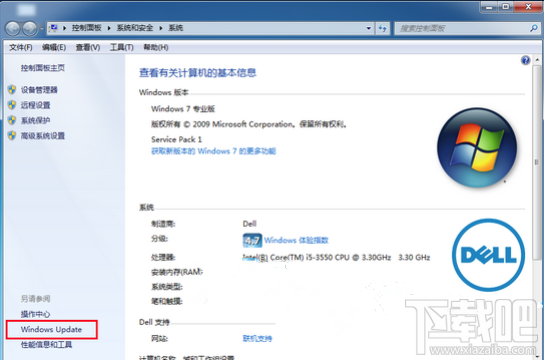Open the 编辑(E) menu
Image resolution: width=545 pixels, height=360 pixels.
[x=54, y=47]
